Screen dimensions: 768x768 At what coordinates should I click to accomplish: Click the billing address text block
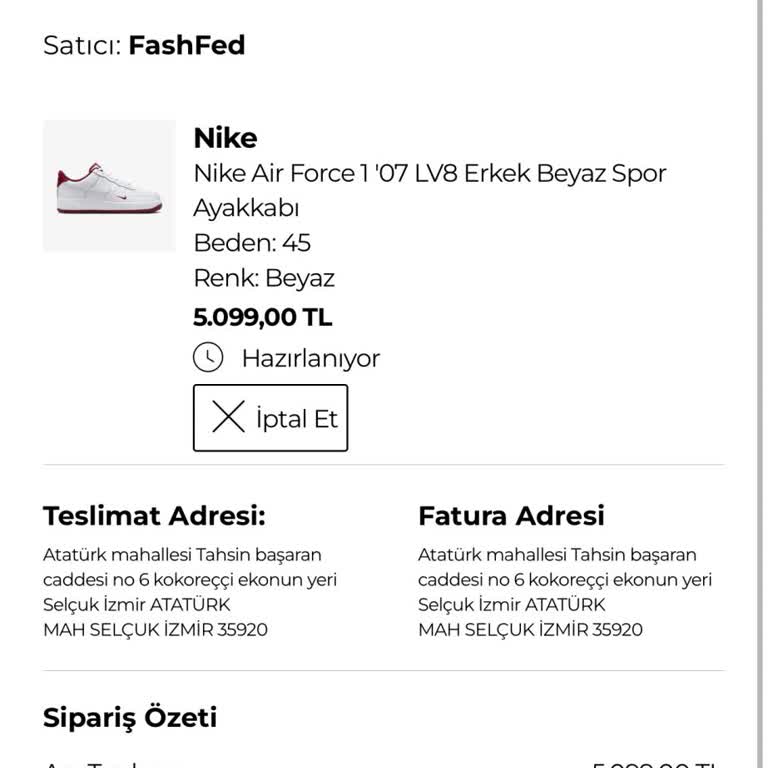(565, 592)
